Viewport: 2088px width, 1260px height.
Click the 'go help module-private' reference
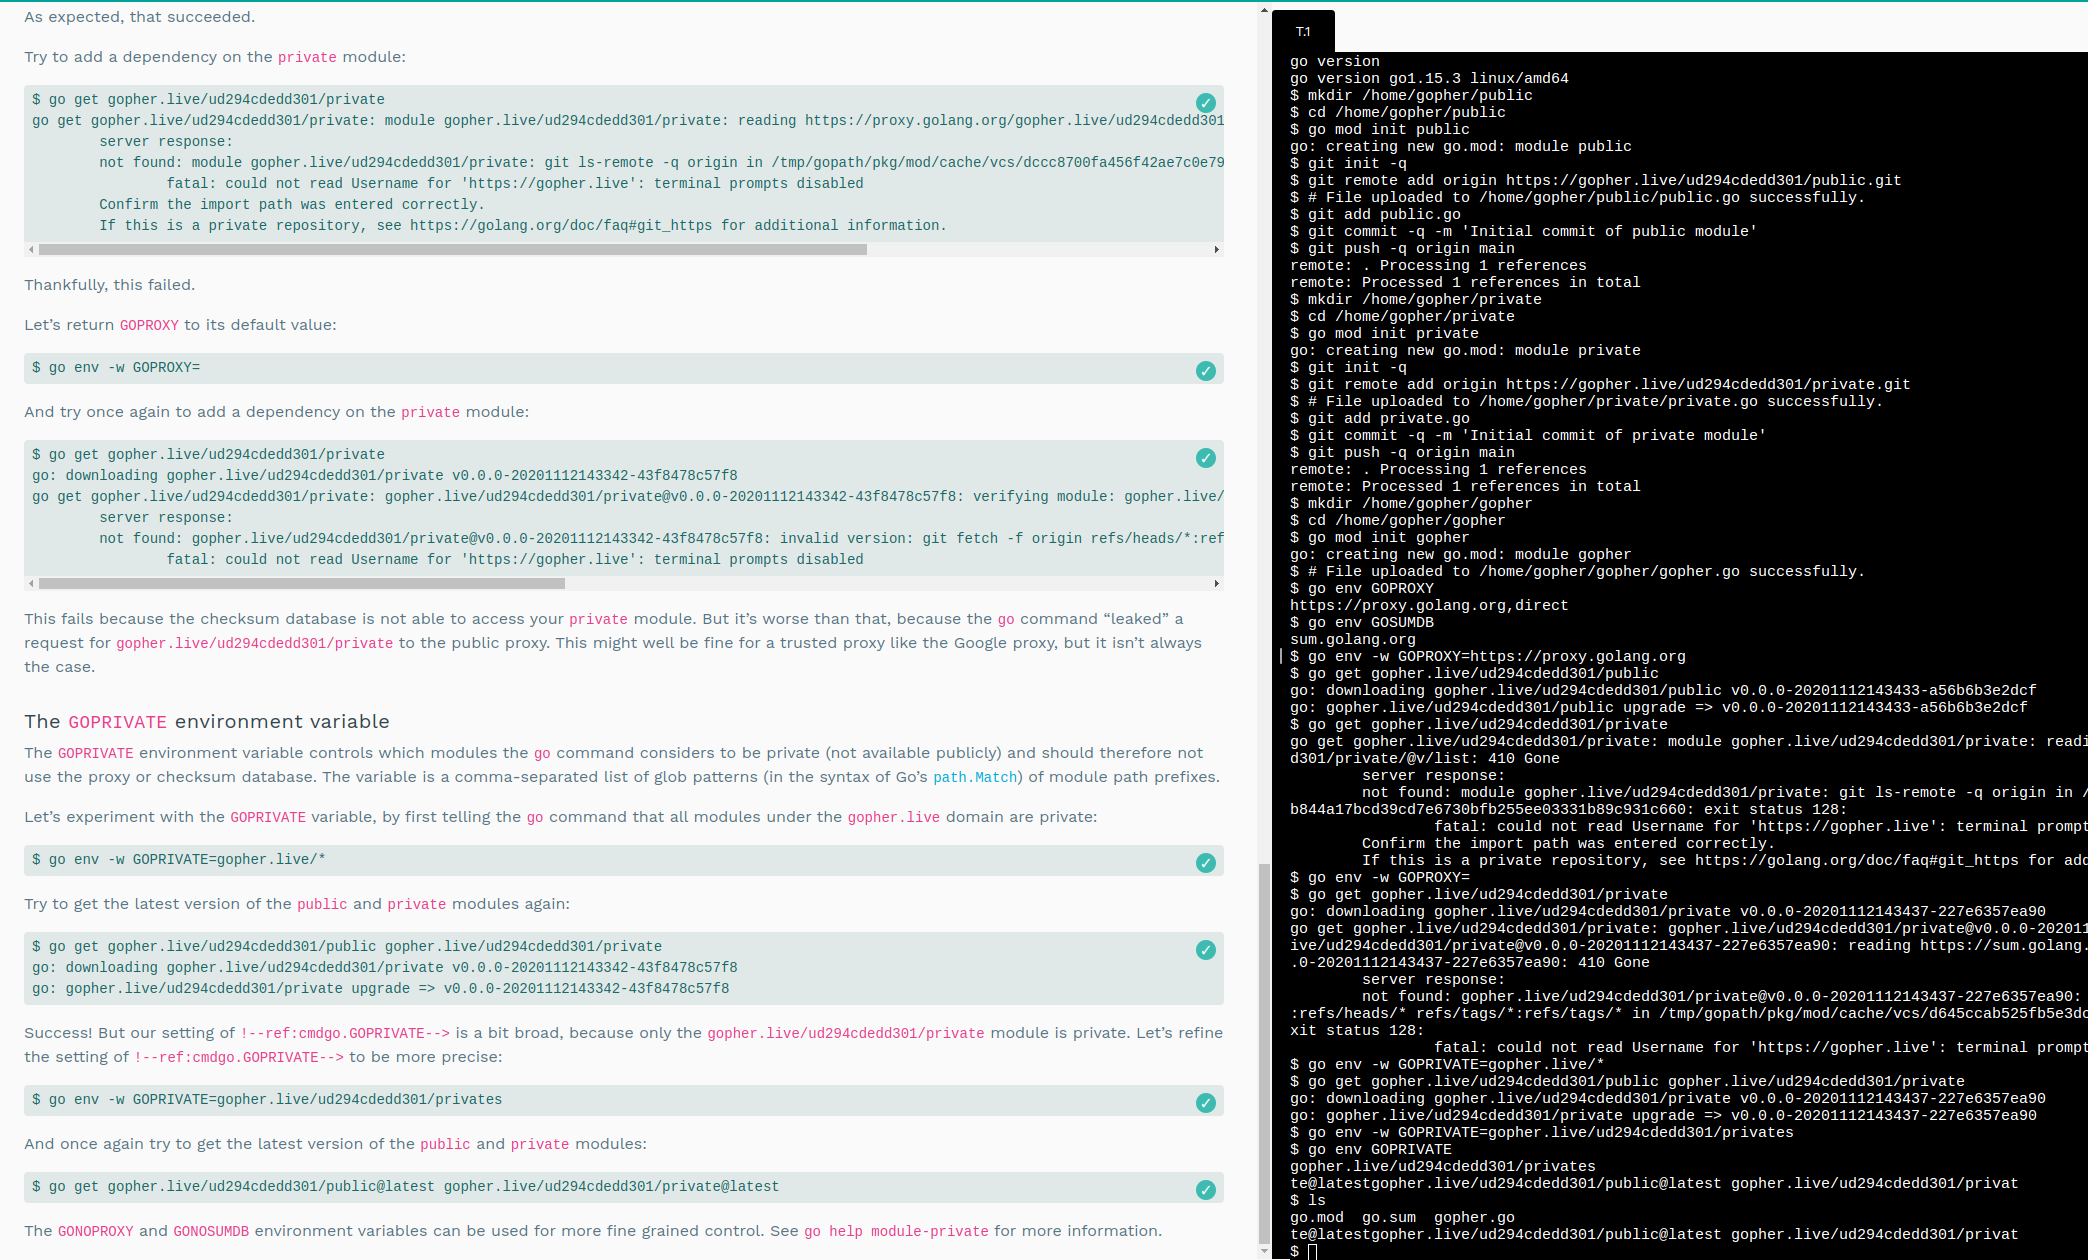point(896,1231)
